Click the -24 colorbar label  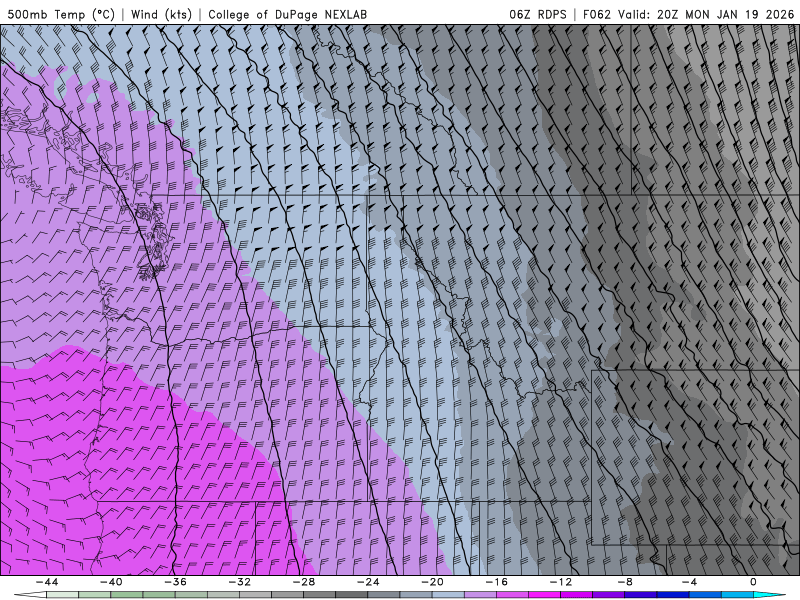(368, 582)
